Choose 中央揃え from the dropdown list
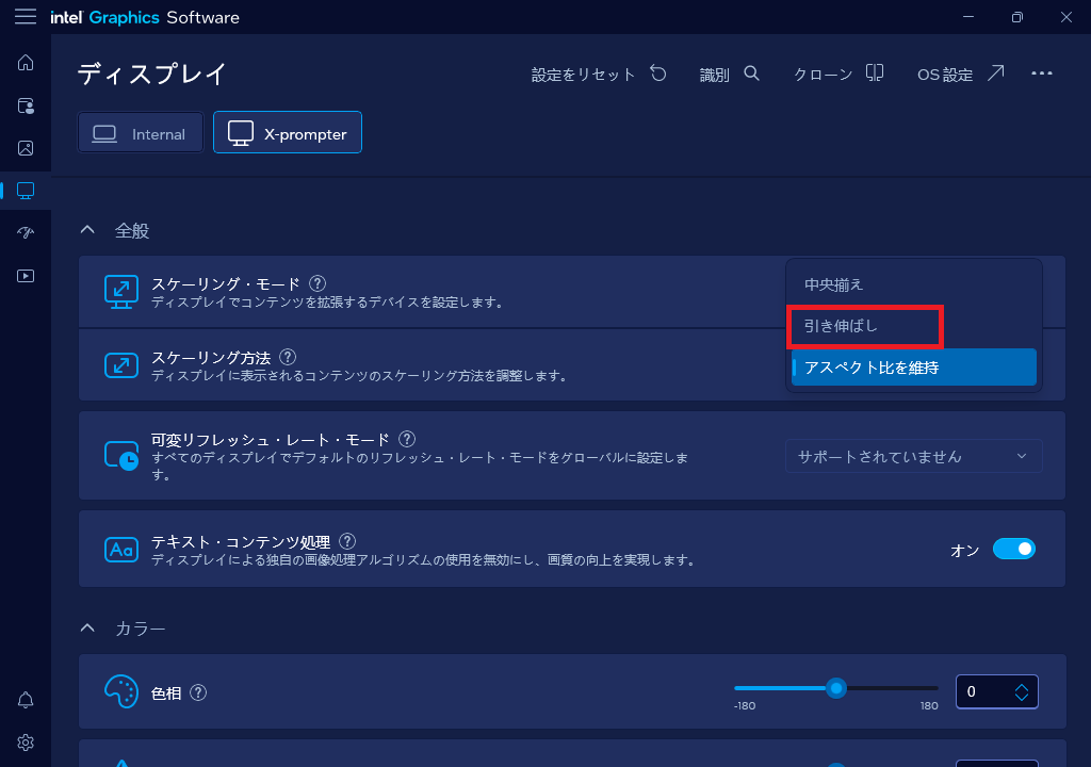This screenshot has height=768, width=1091. (914, 285)
